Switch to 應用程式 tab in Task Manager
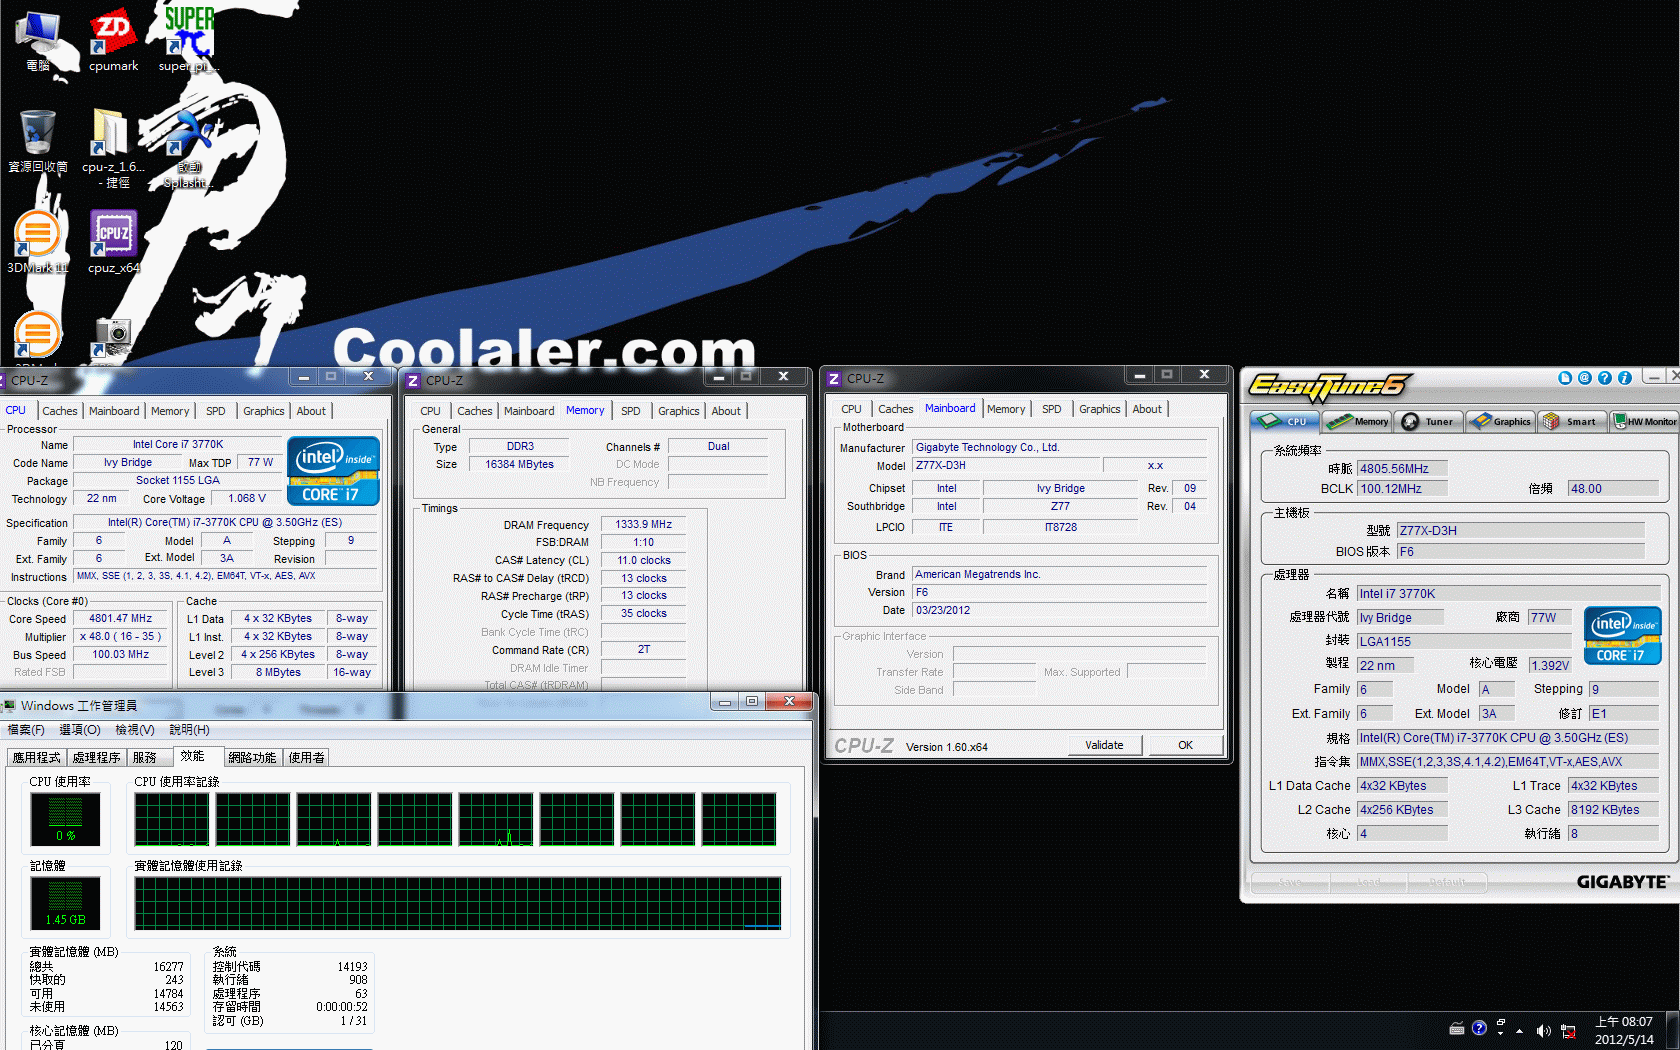This screenshot has height=1050, width=1680. pos(37,757)
